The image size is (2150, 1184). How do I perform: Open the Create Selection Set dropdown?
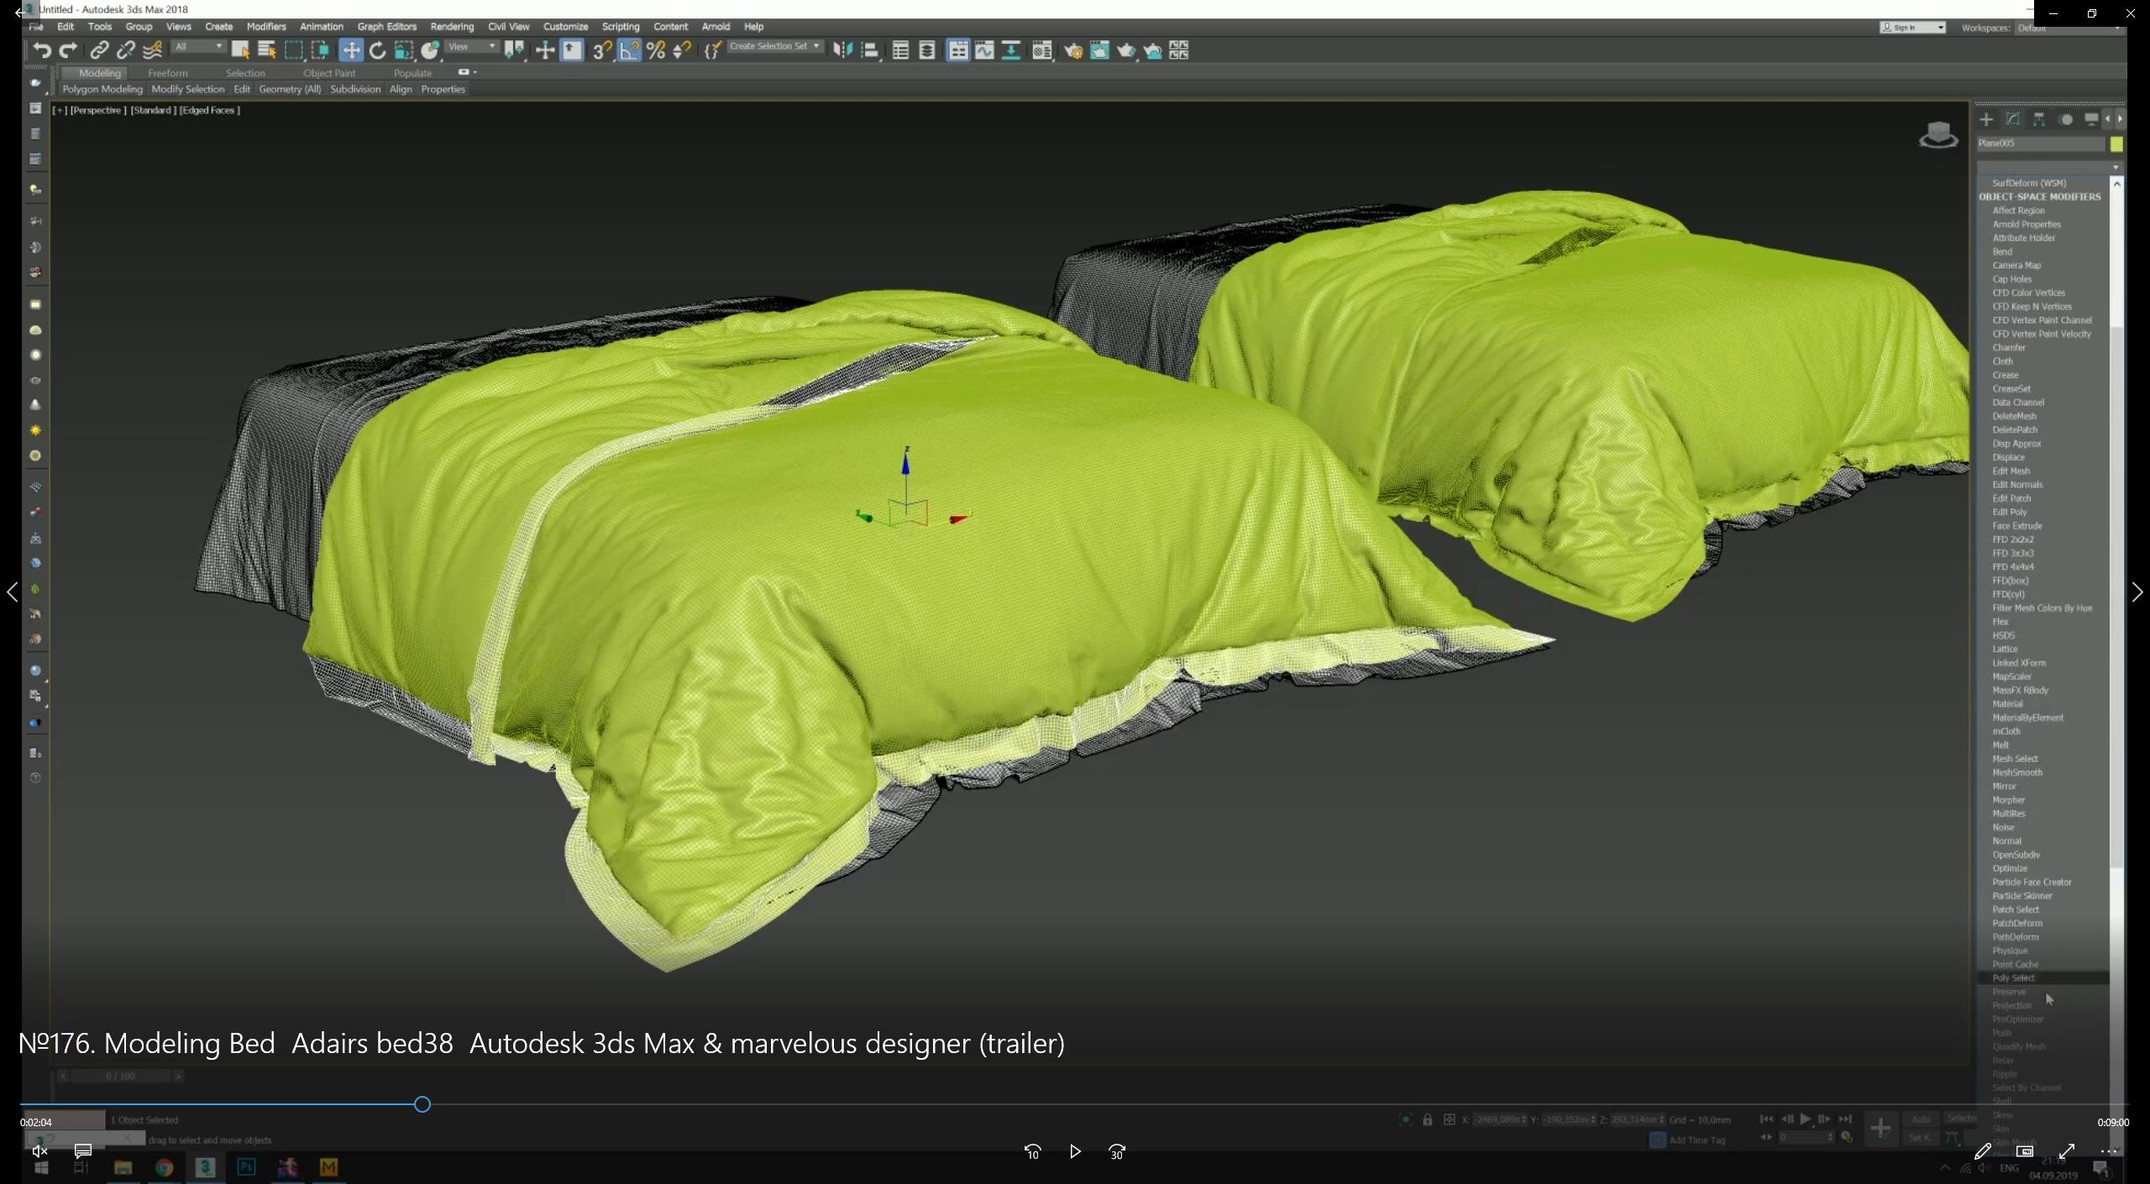click(x=775, y=47)
